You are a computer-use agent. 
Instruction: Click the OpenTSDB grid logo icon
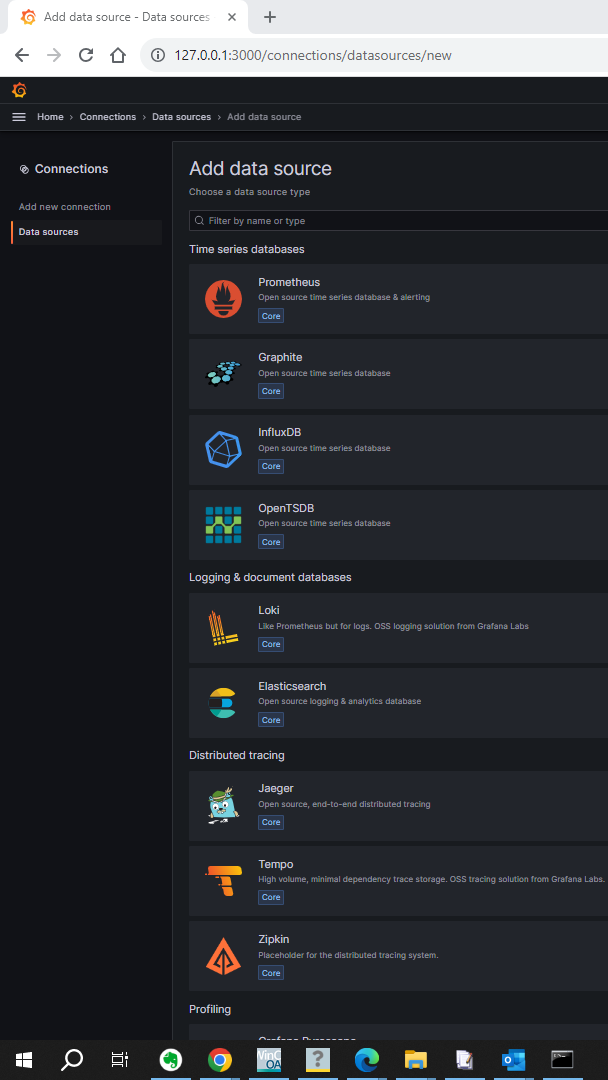coord(223,525)
